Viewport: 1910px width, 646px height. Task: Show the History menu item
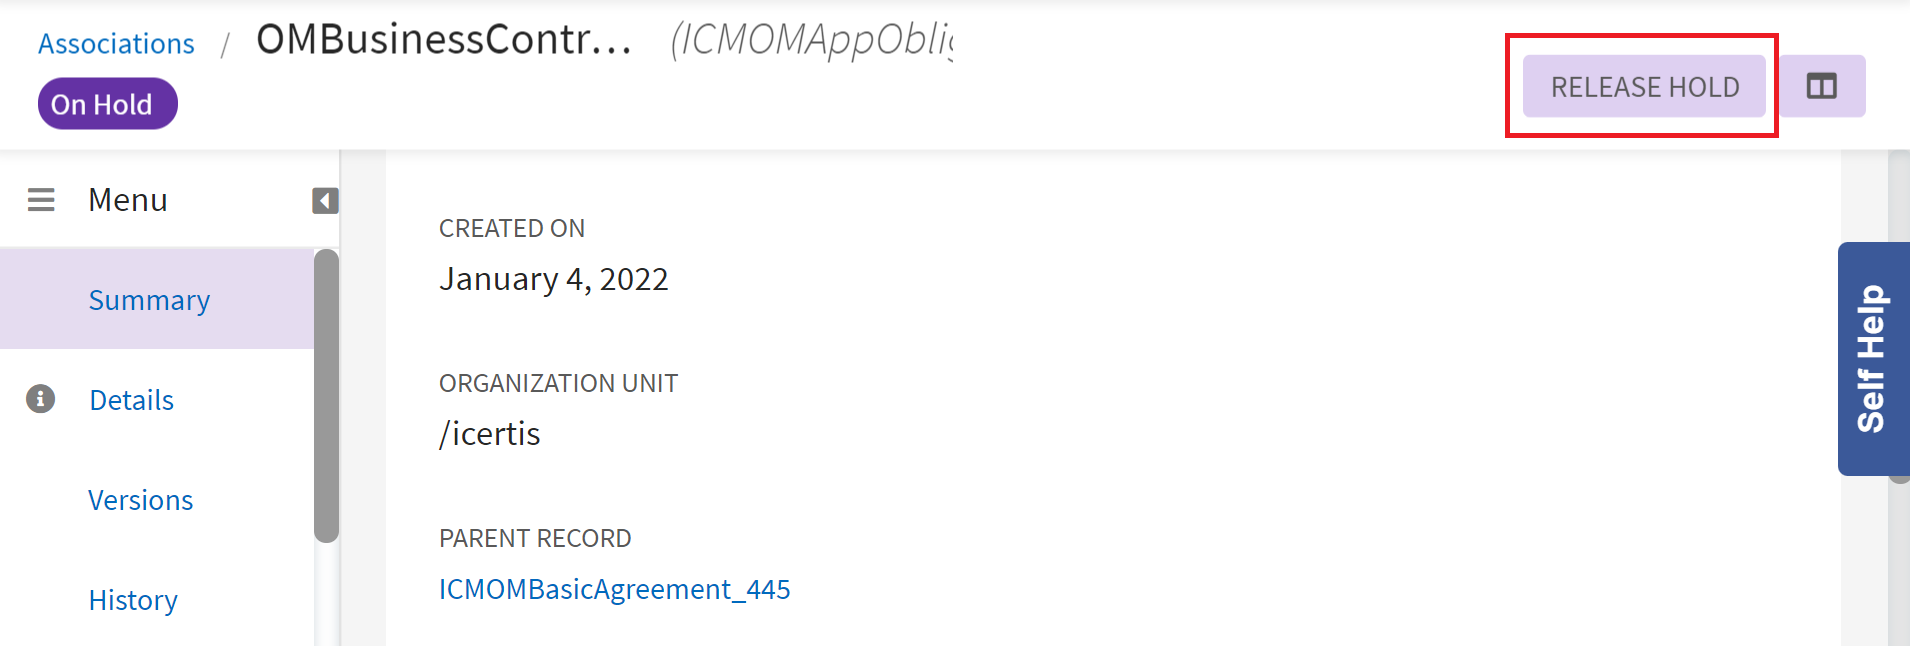(x=133, y=600)
